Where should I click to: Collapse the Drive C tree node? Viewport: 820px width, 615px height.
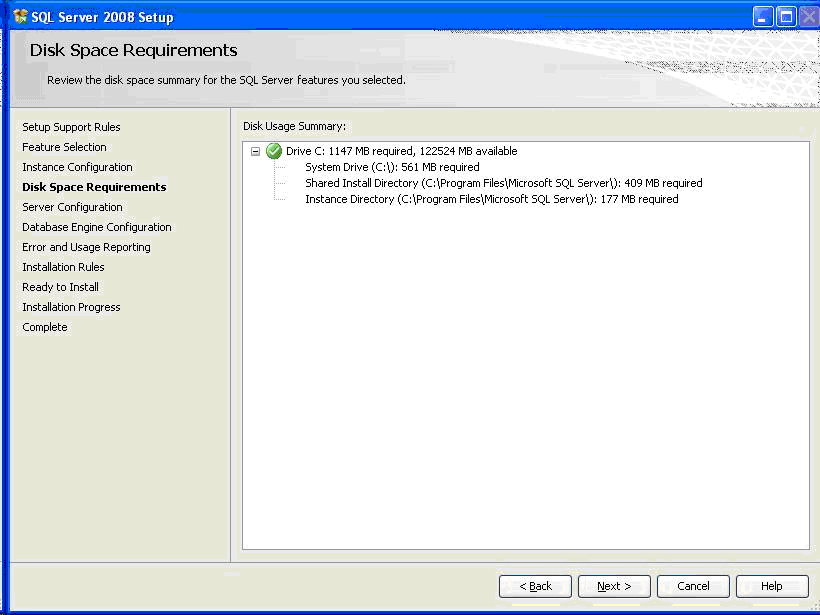256,151
